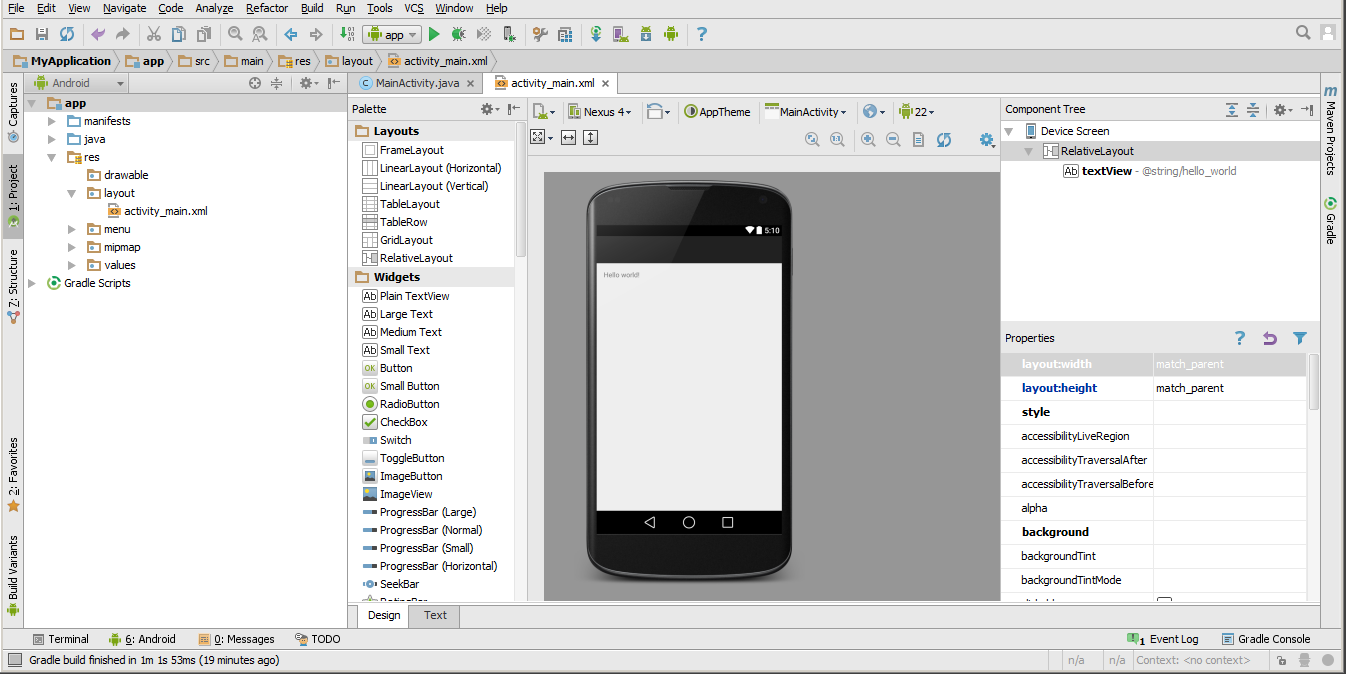
Task: Open the preview settings gear in the designer
Action: pyautogui.click(x=986, y=140)
